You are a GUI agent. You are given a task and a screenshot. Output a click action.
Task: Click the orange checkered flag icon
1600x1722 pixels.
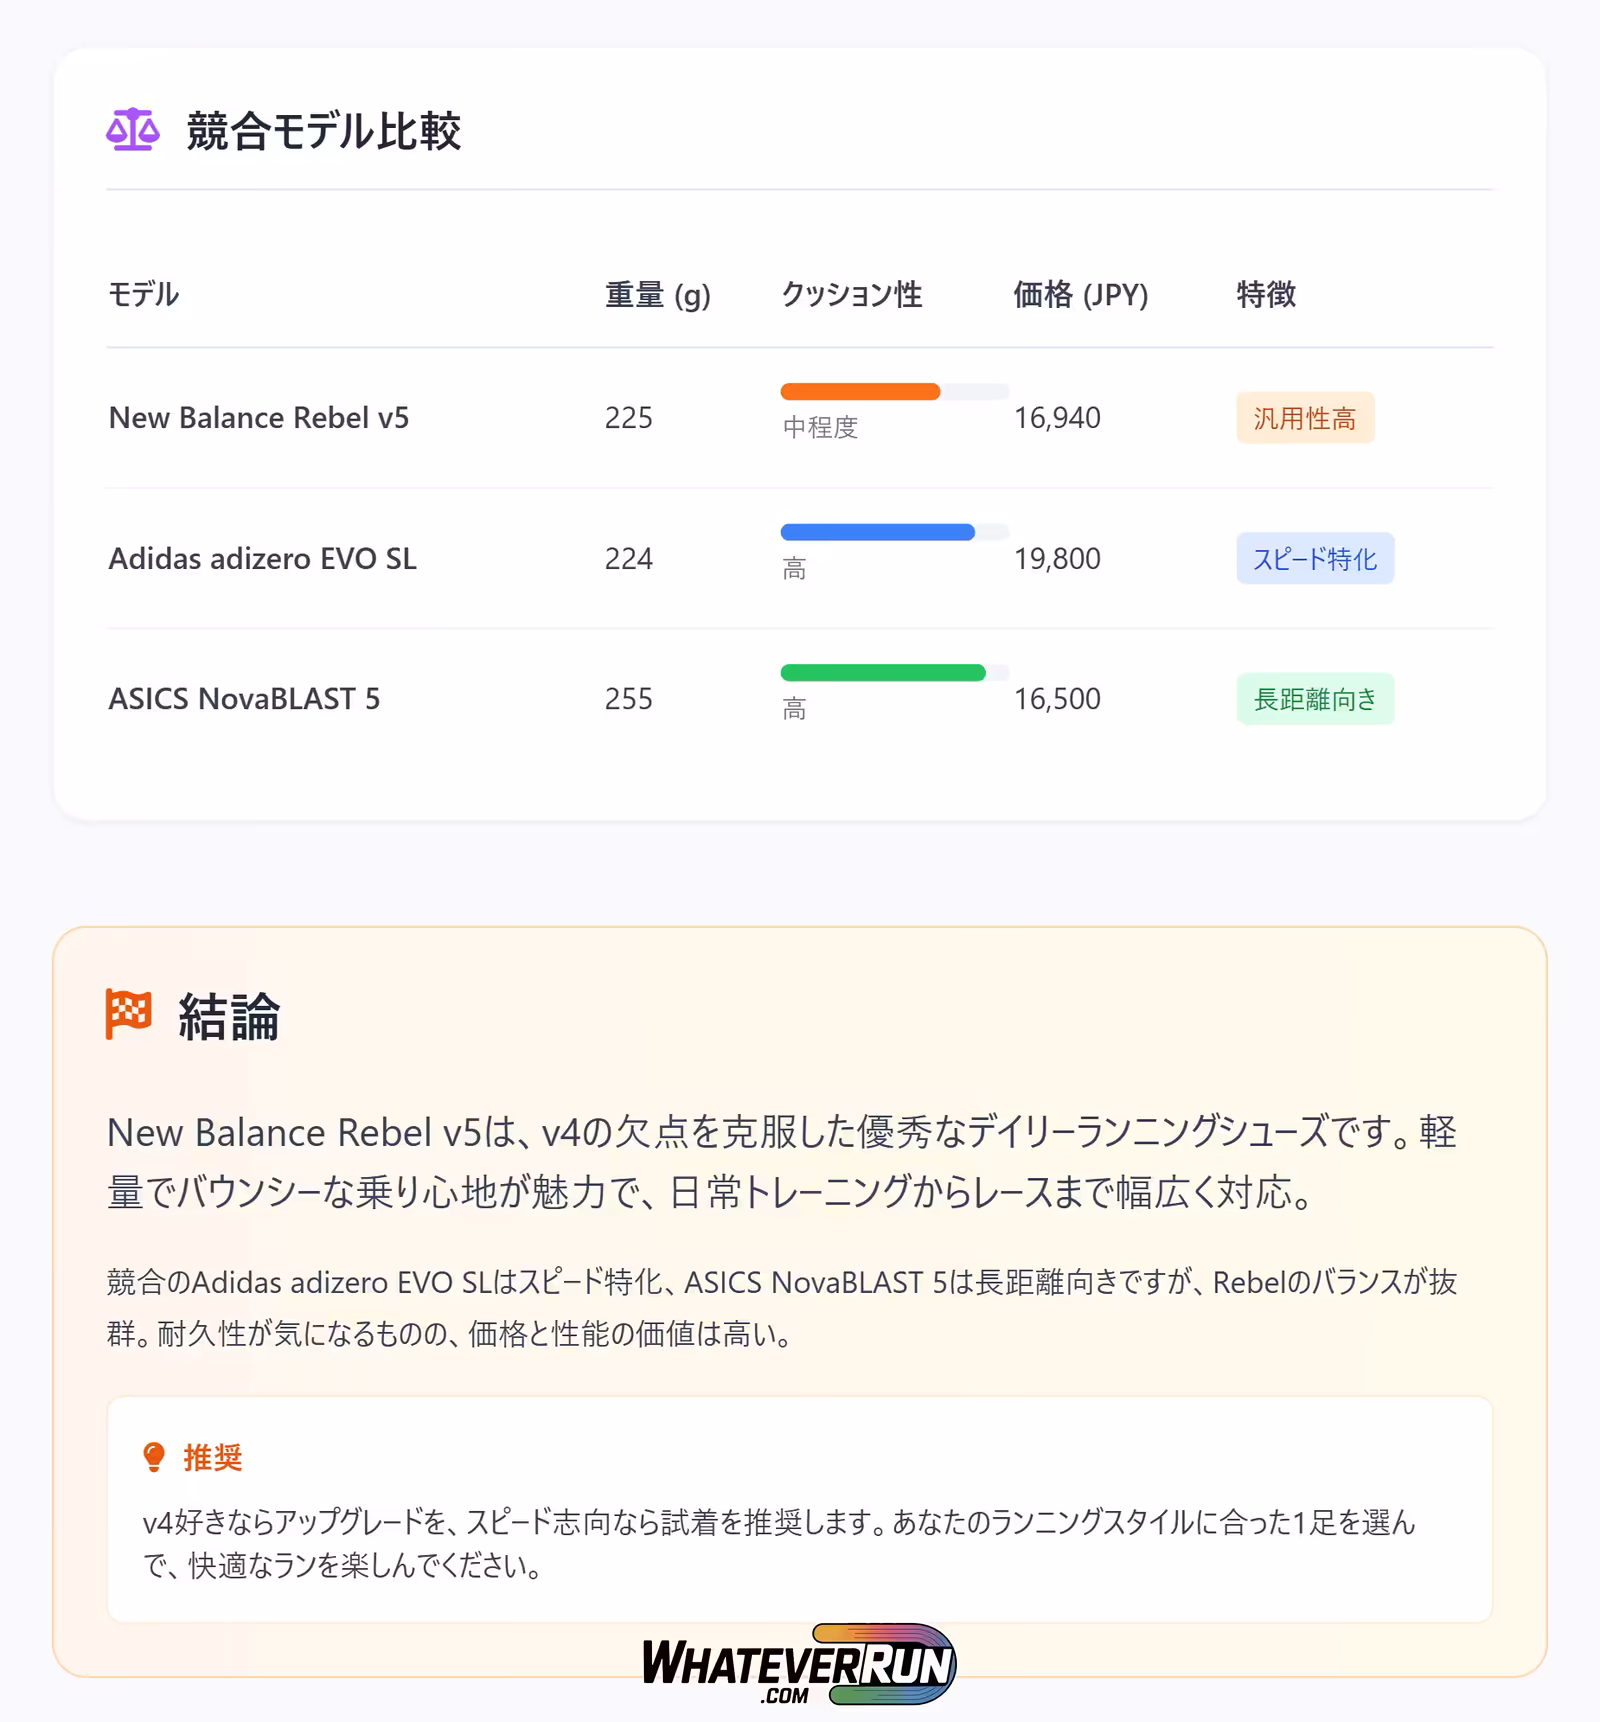pos(129,1014)
